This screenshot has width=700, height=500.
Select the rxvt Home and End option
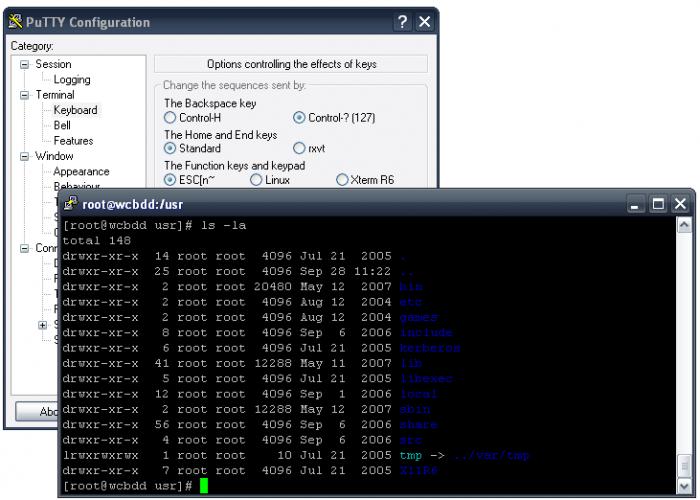[299, 149]
